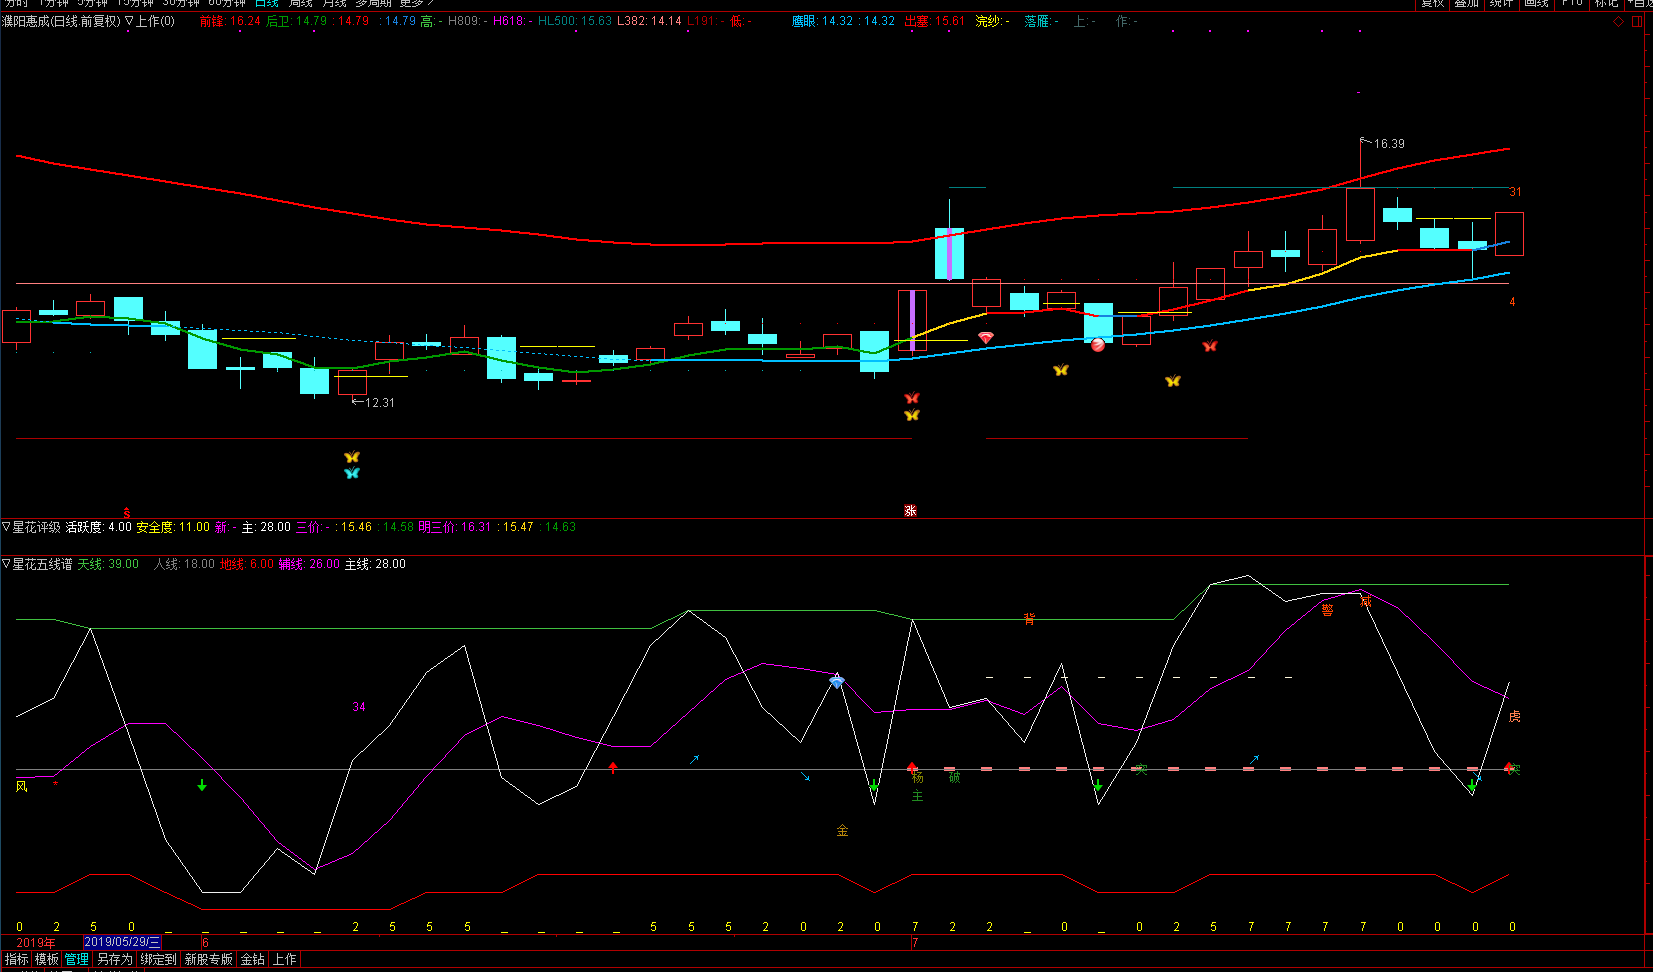Click the 标记 button in top toolbar

(x=1606, y=4)
